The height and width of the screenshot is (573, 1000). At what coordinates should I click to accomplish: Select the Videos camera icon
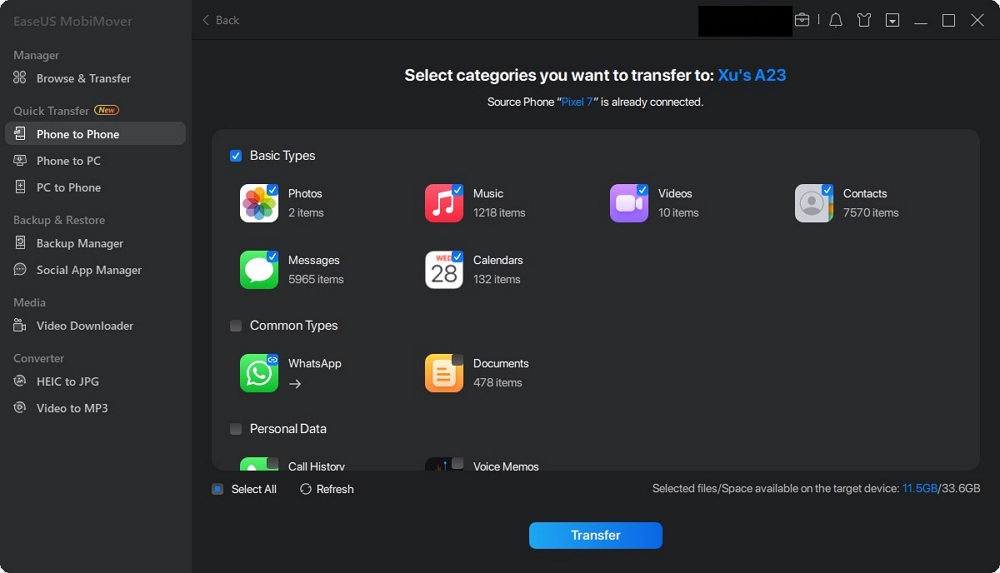(629, 203)
